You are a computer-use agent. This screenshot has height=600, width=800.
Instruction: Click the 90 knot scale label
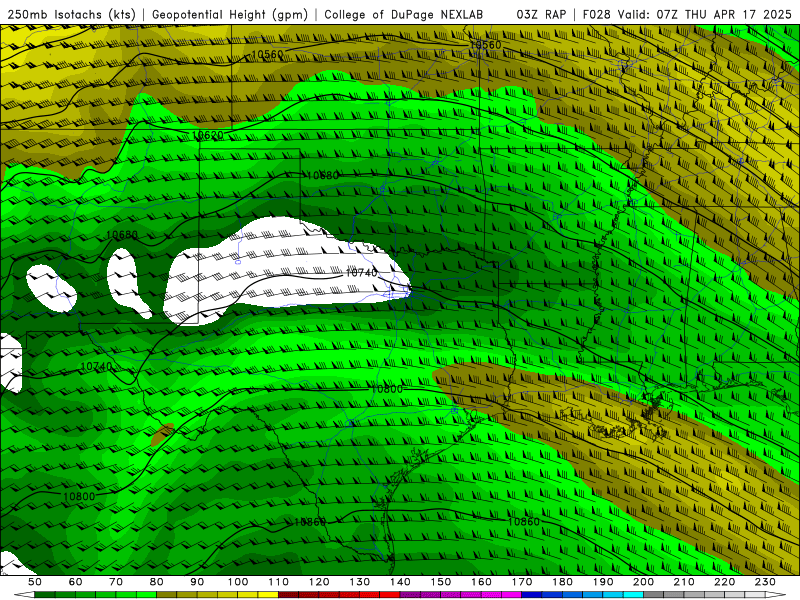click(x=197, y=582)
